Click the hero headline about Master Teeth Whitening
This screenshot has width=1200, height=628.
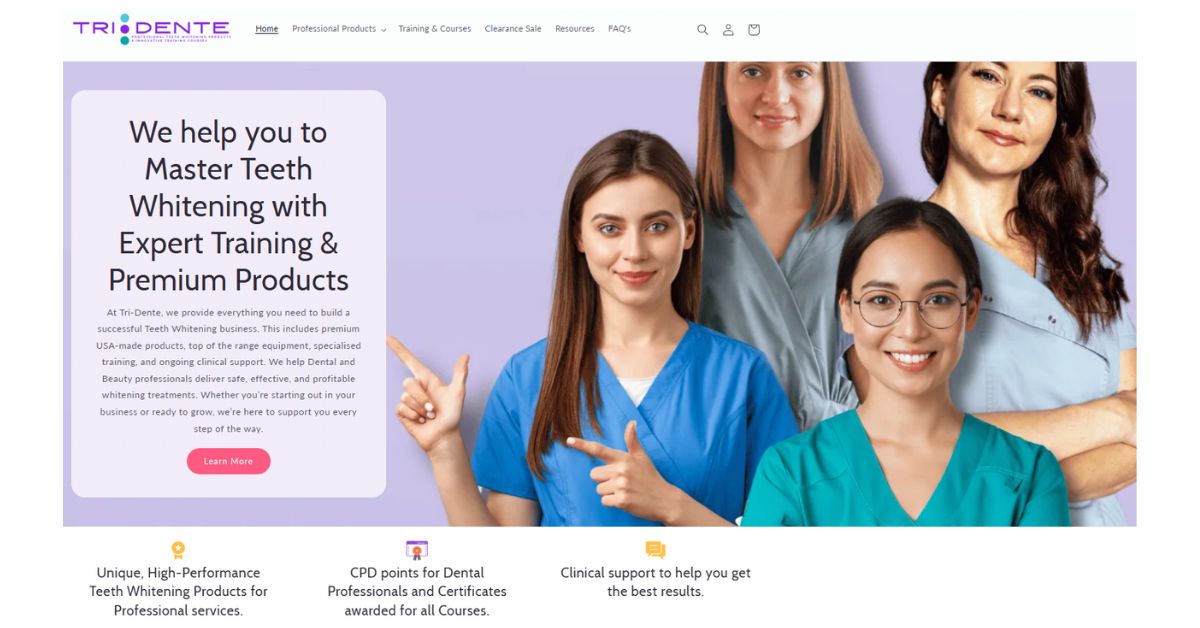coord(229,206)
